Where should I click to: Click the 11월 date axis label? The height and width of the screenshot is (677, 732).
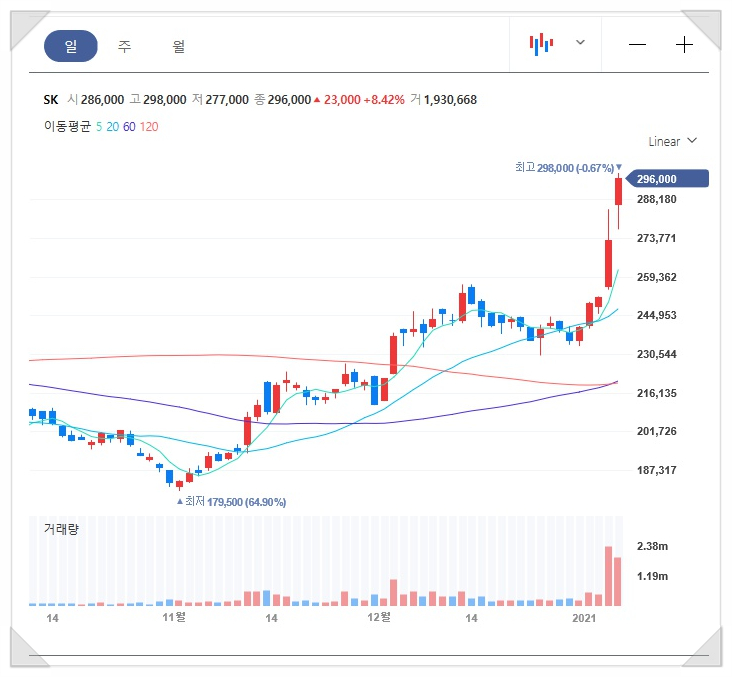(x=174, y=618)
